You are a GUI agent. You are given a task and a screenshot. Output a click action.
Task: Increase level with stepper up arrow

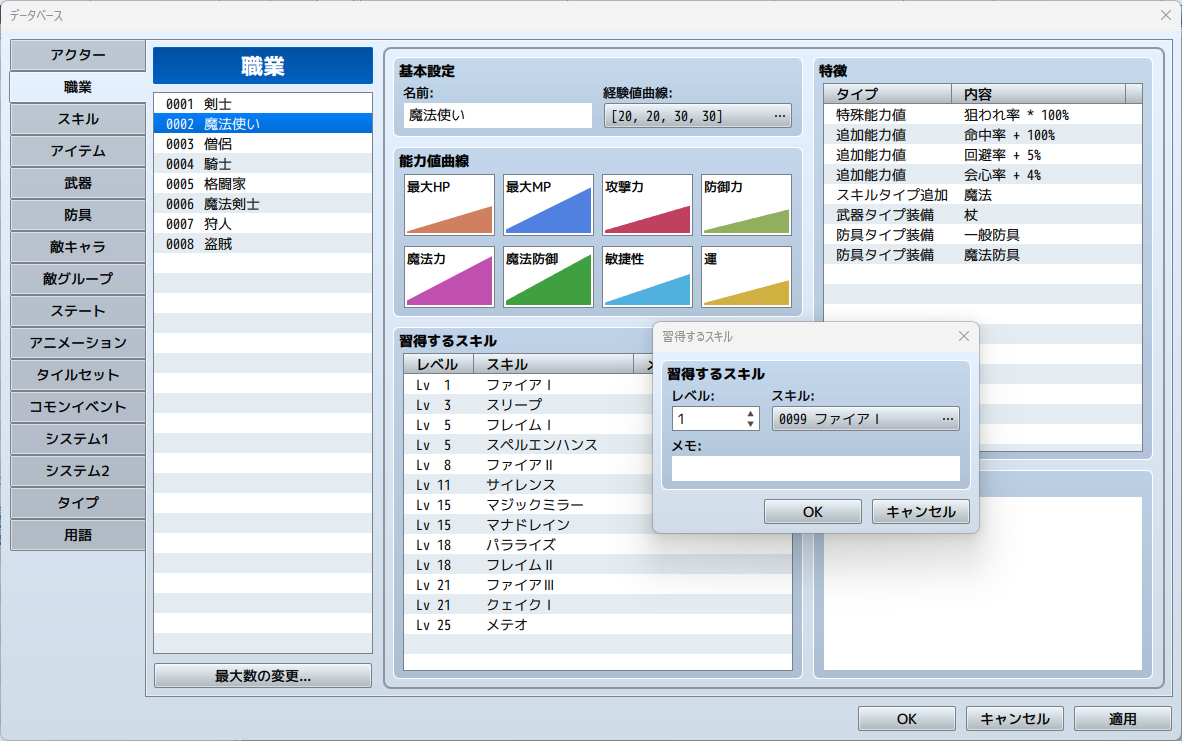point(751,413)
